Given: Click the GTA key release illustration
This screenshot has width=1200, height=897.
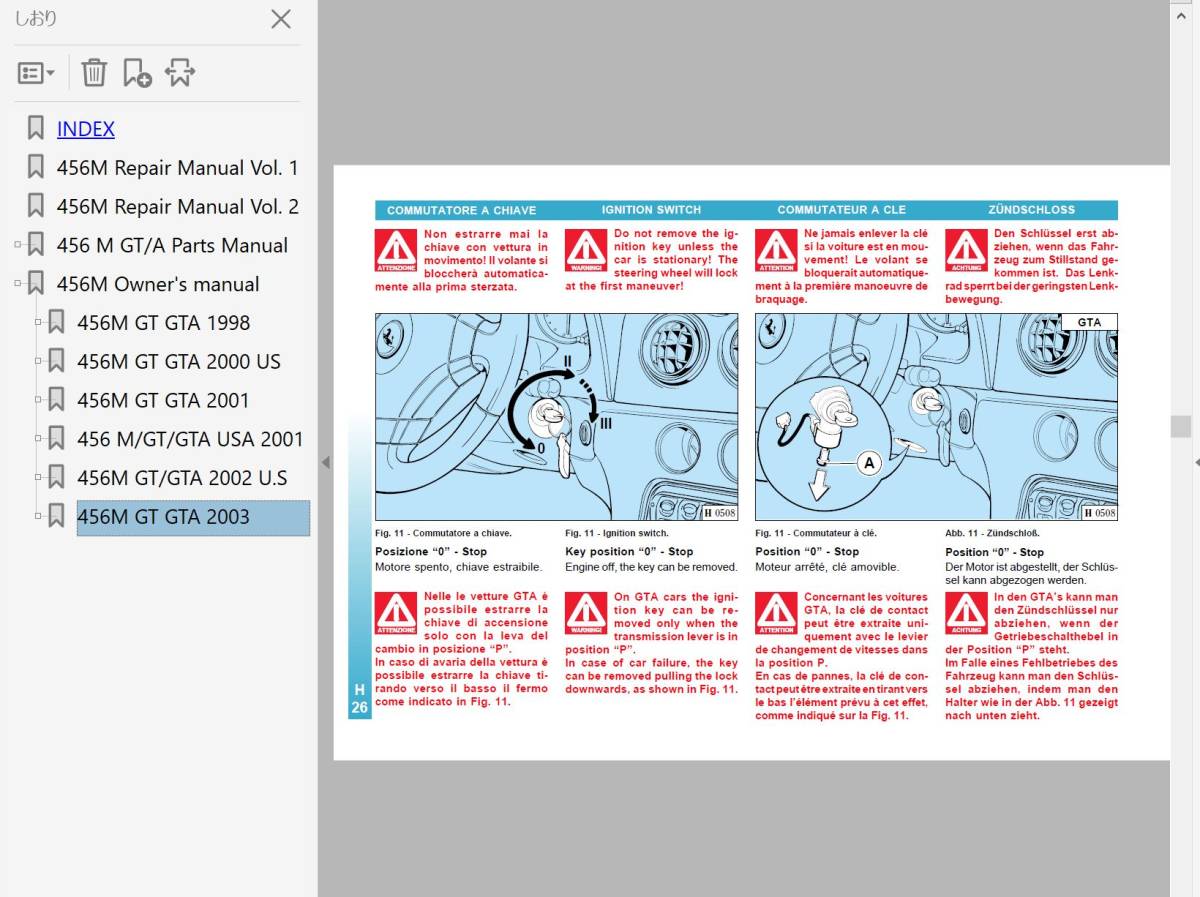Looking at the screenshot, I should 936,417.
